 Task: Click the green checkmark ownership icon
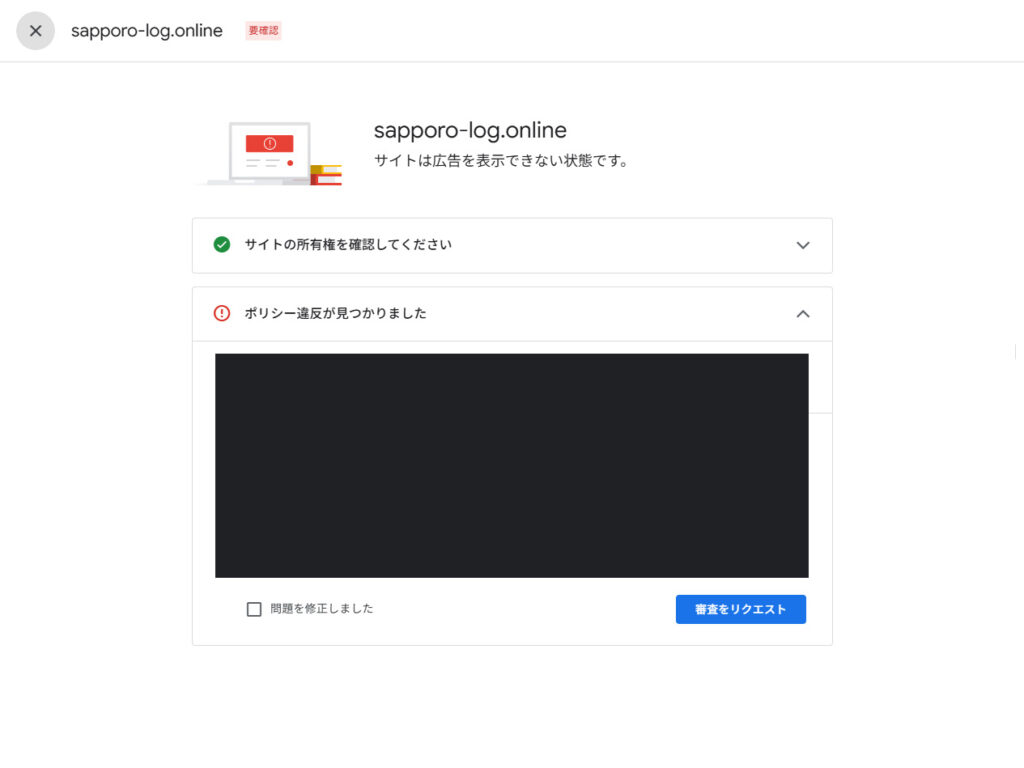222,245
